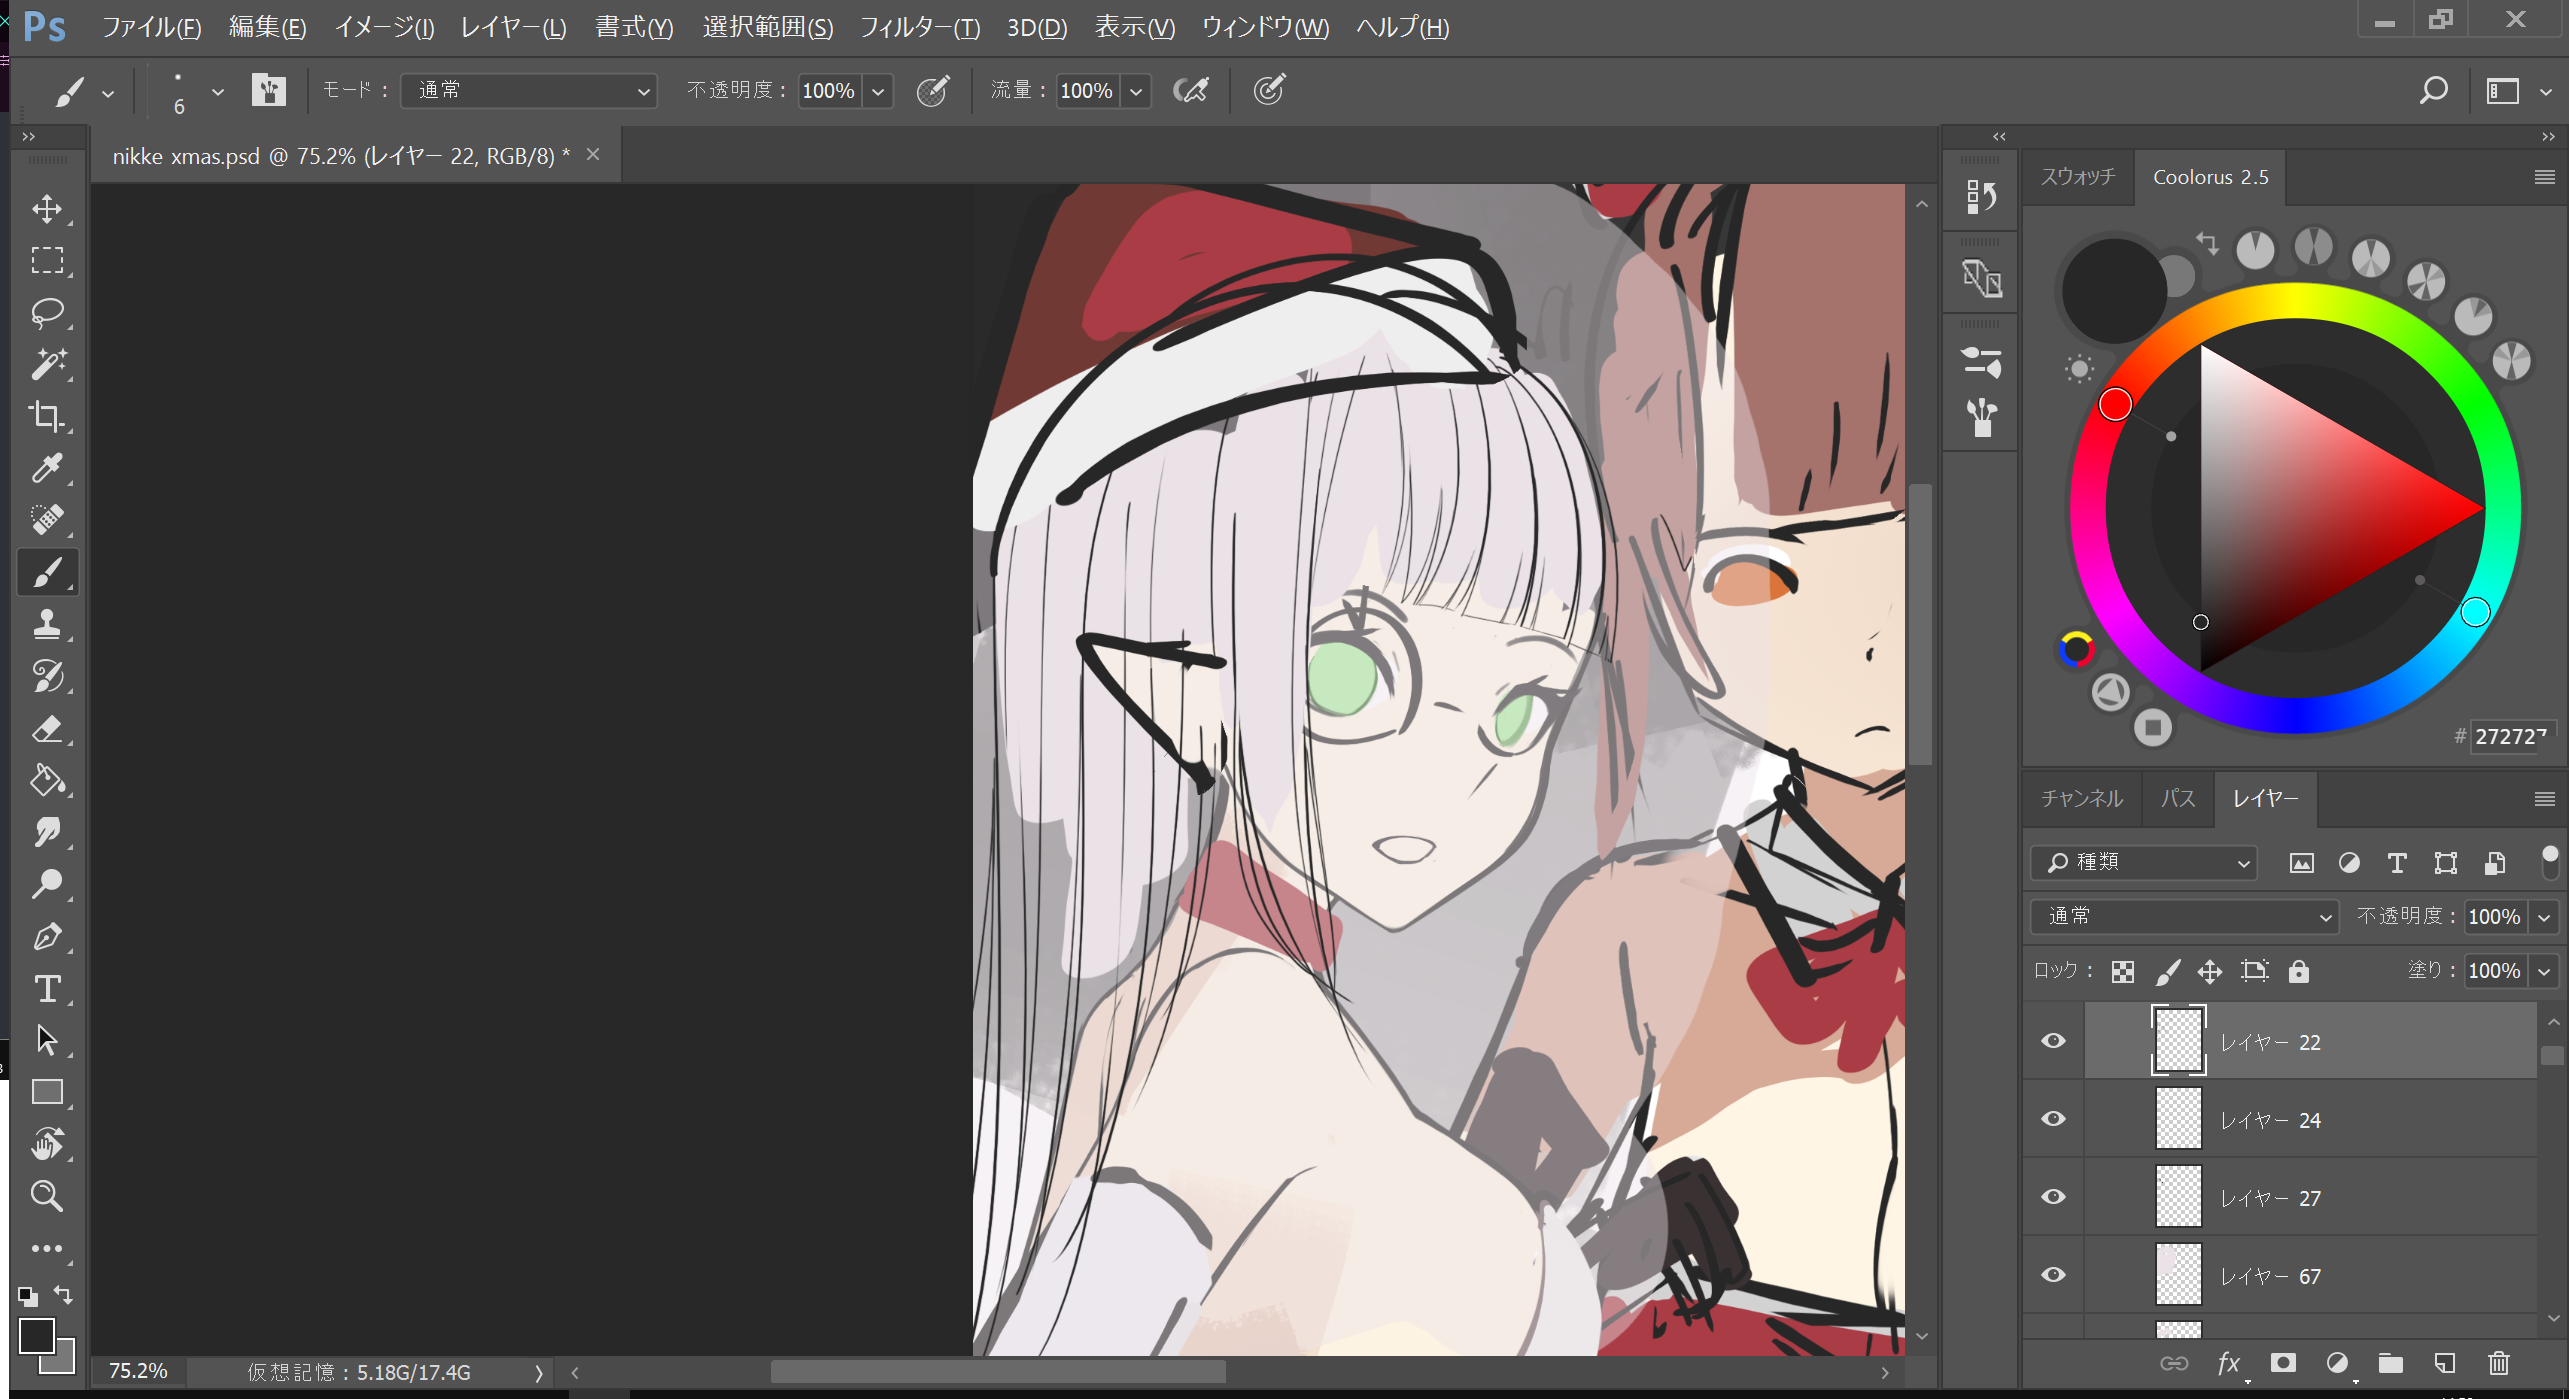Close the nikke xmas.psd document tab

pos(593,155)
